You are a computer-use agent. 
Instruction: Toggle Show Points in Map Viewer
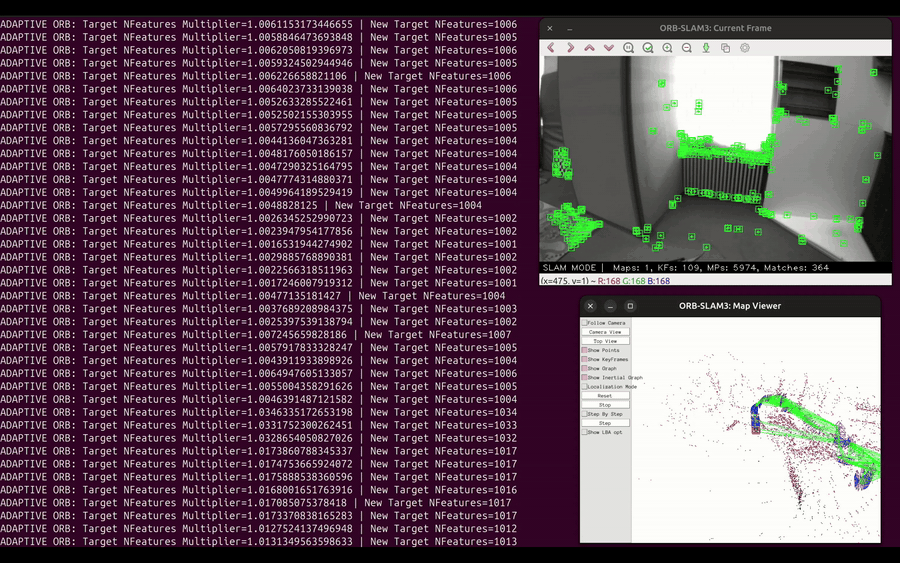click(x=585, y=351)
